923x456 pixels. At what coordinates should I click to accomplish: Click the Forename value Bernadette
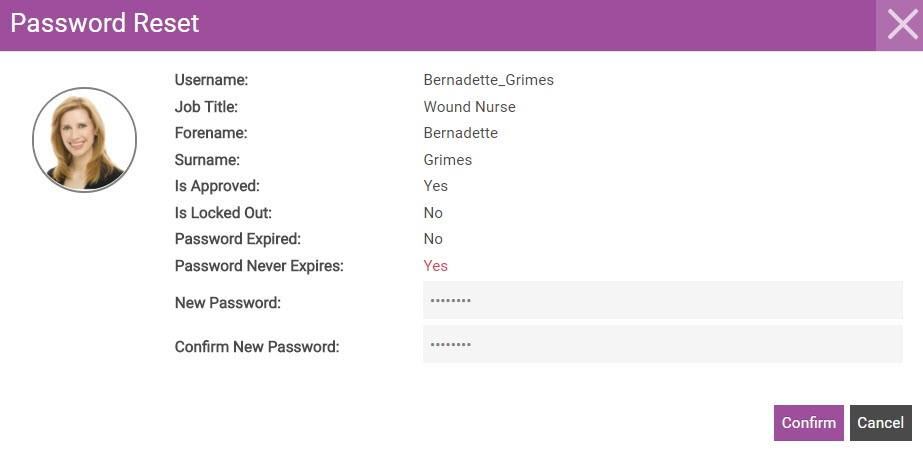click(460, 133)
